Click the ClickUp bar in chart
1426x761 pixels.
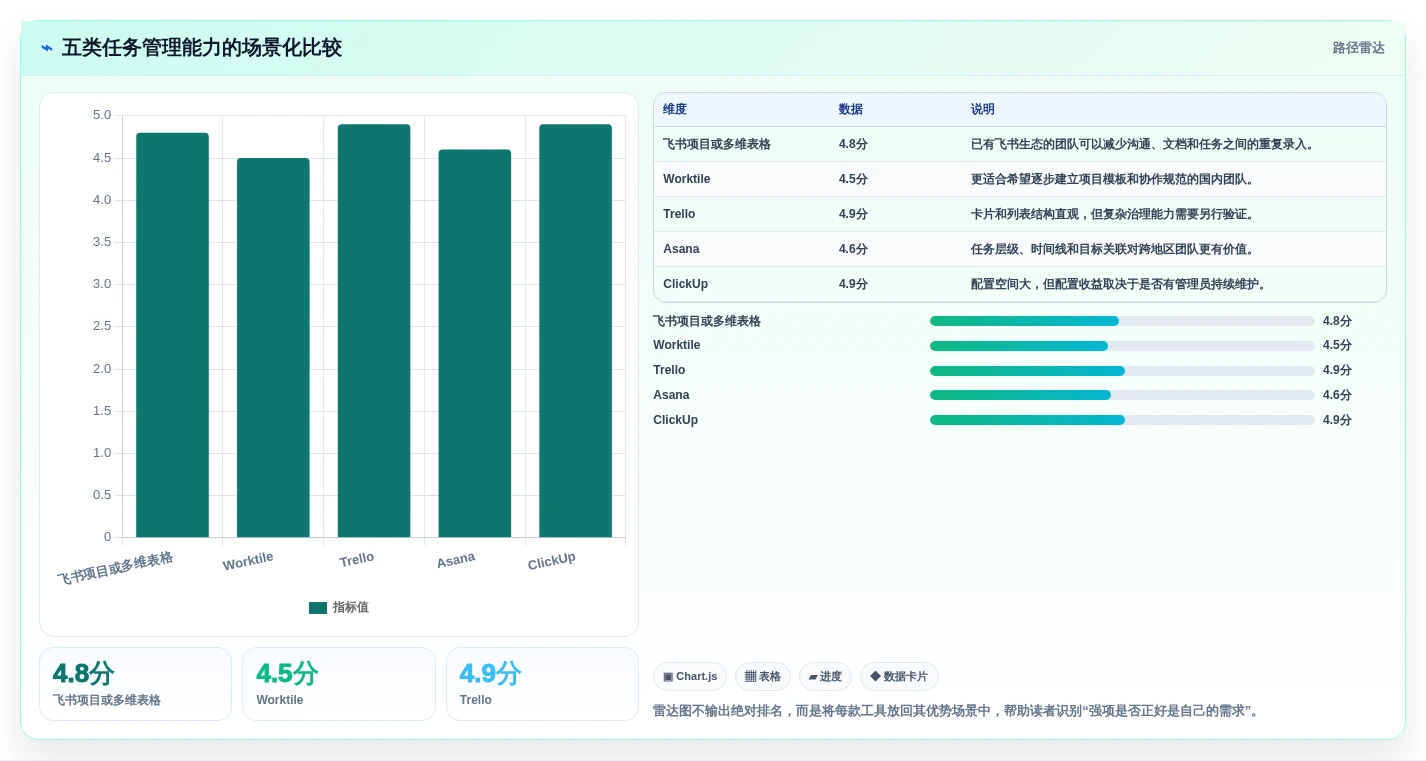pos(575,331)
